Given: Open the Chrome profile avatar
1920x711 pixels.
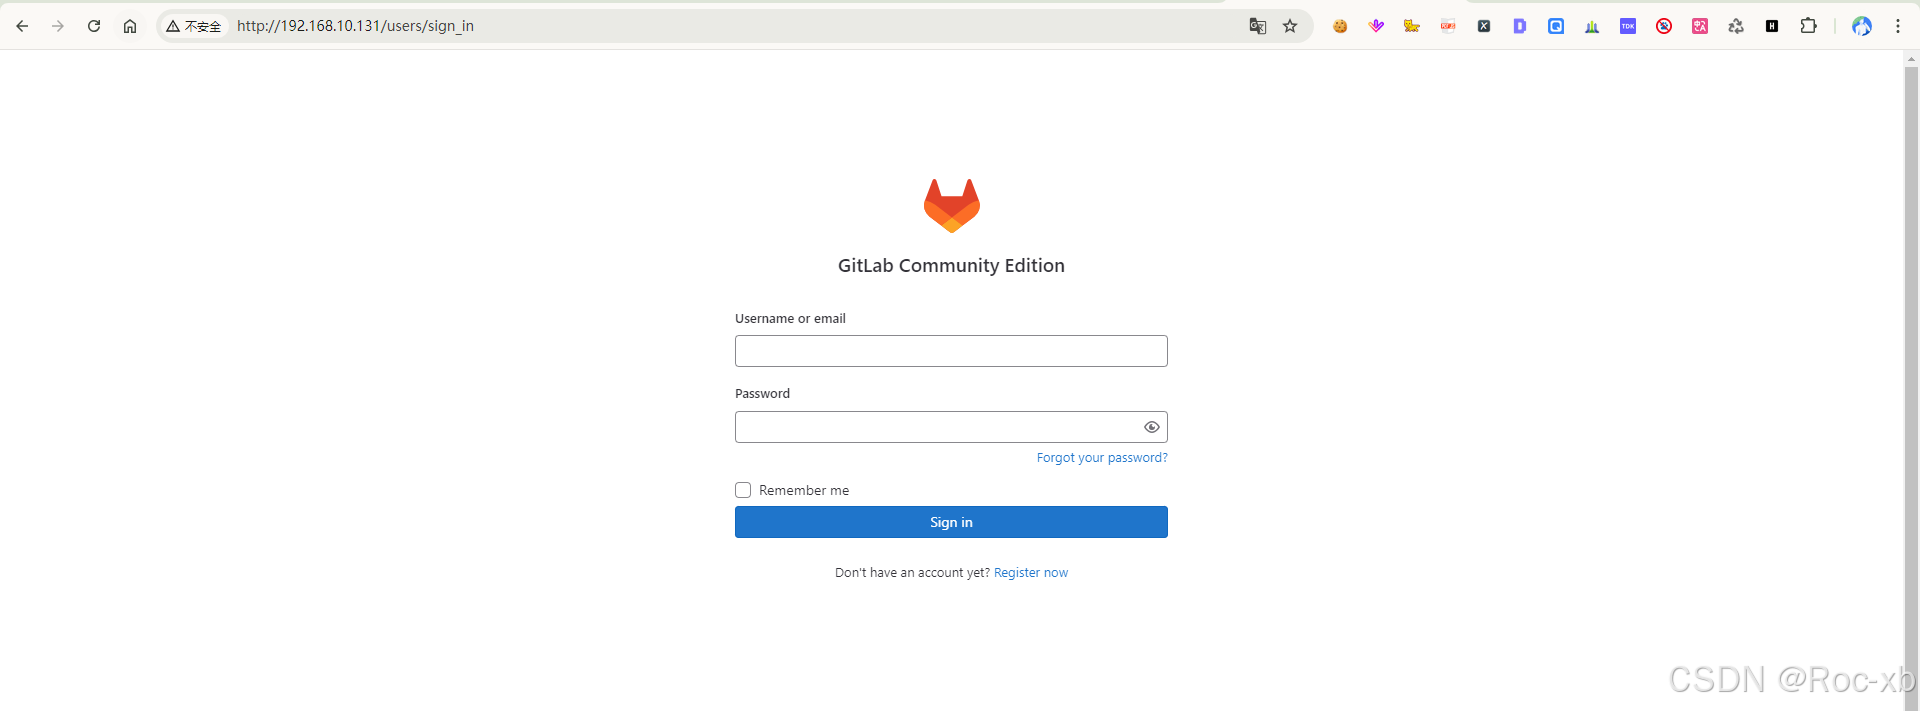Looking at the screenshot, I should (1862, 26).
